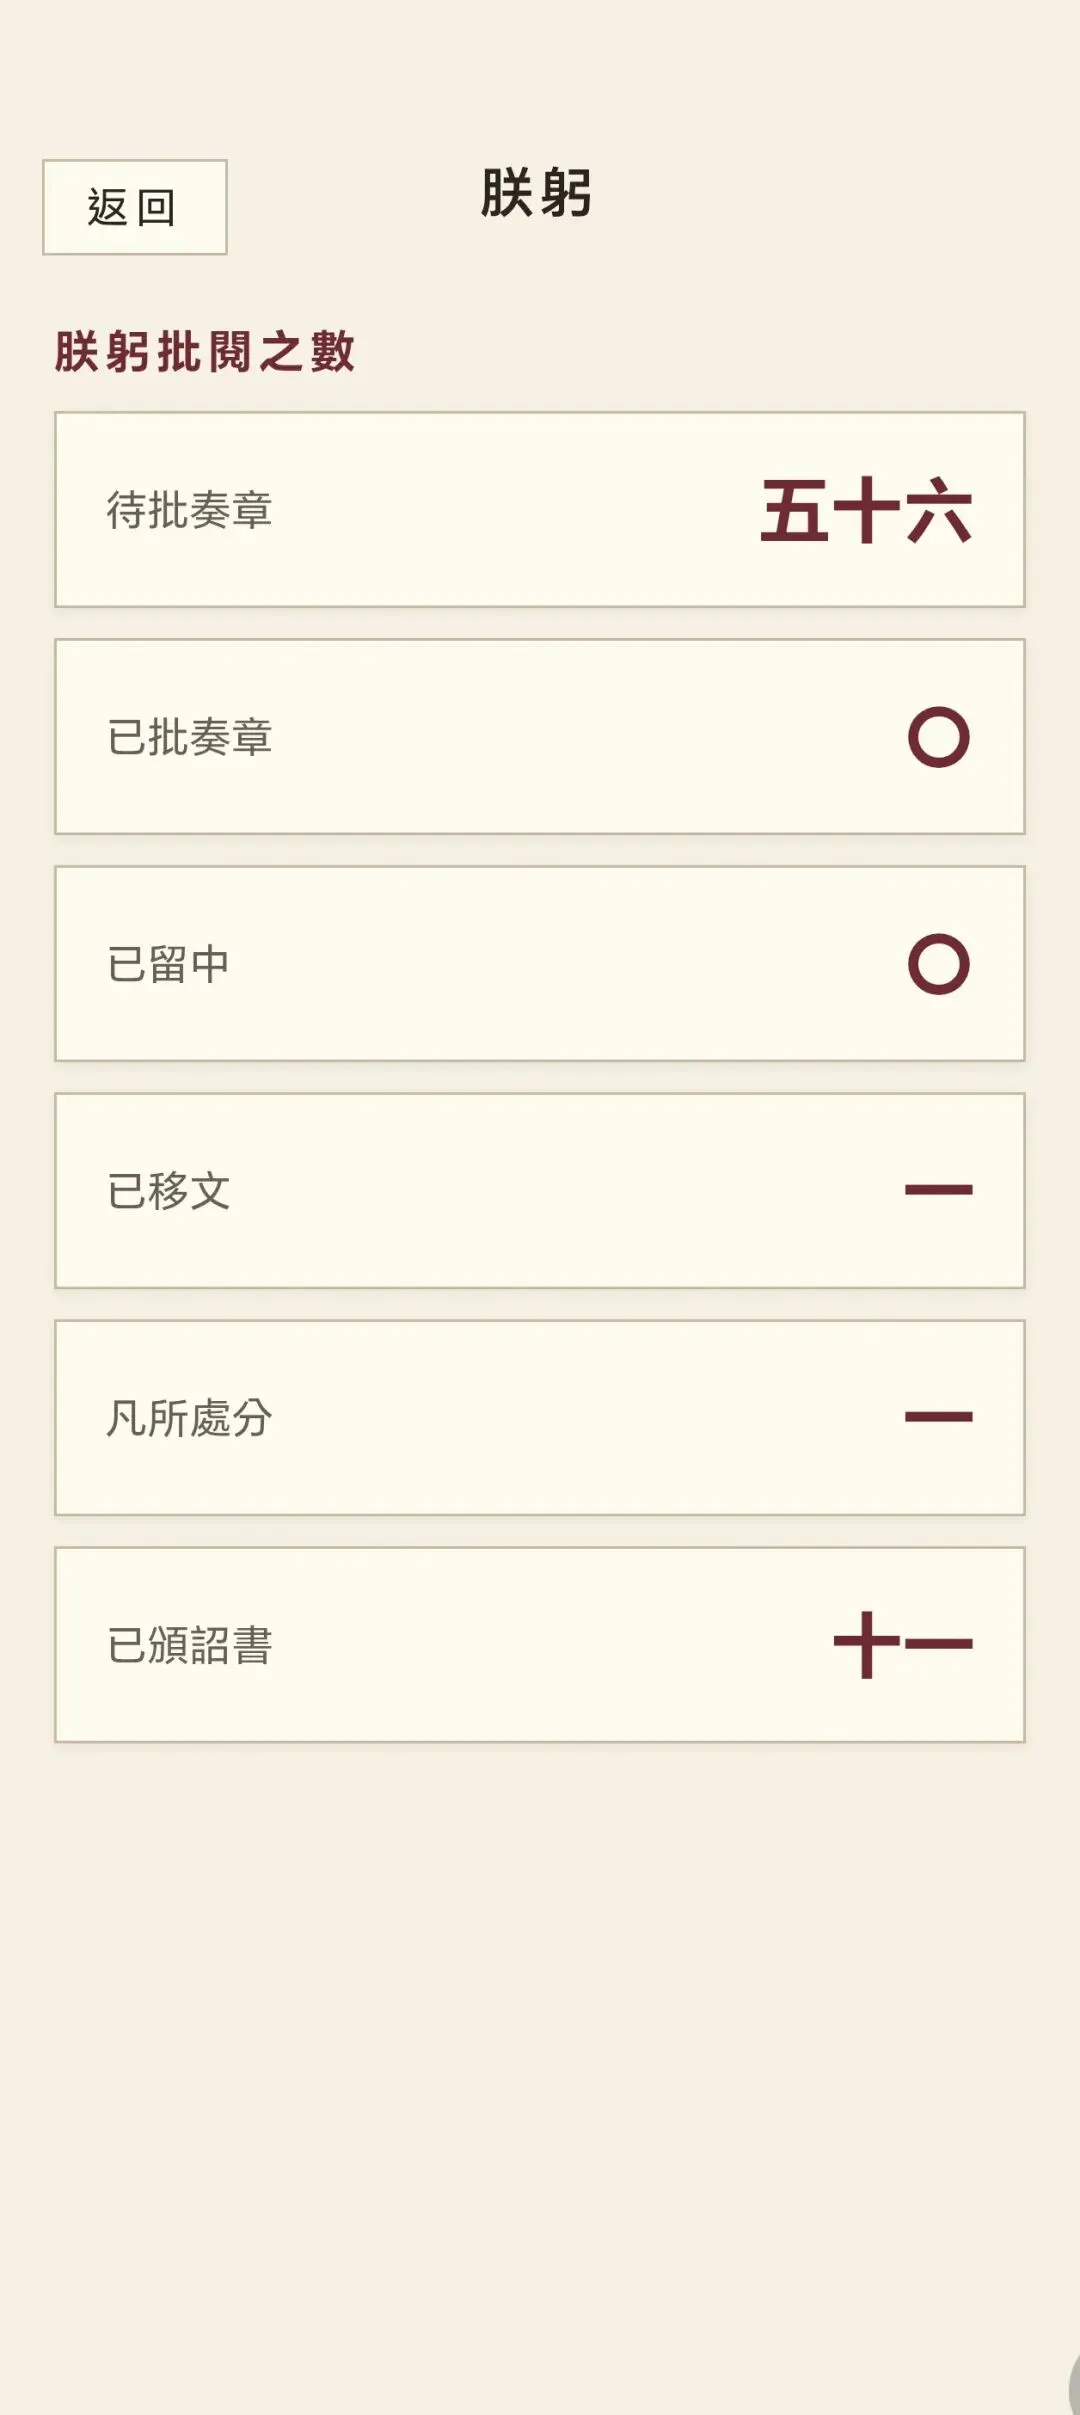
Task: Click the 已頒詔書 label text
Action: 190,1645
